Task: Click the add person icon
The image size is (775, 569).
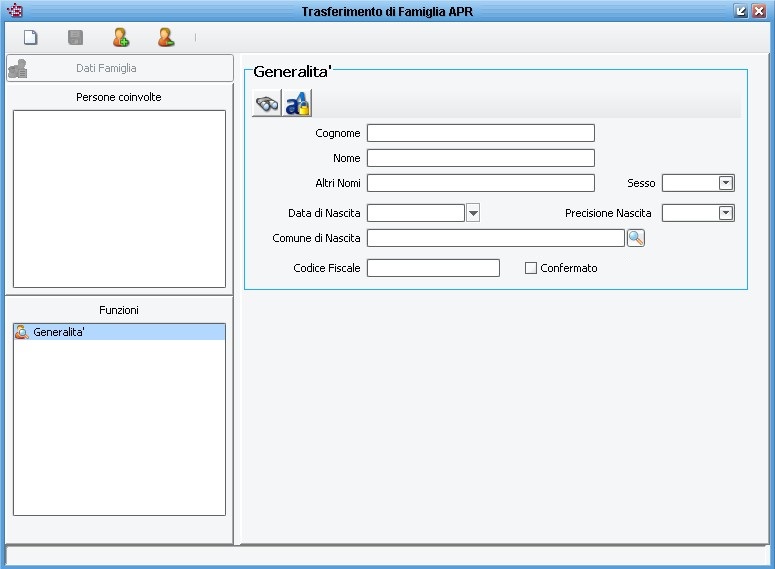Action: point(121,38)
